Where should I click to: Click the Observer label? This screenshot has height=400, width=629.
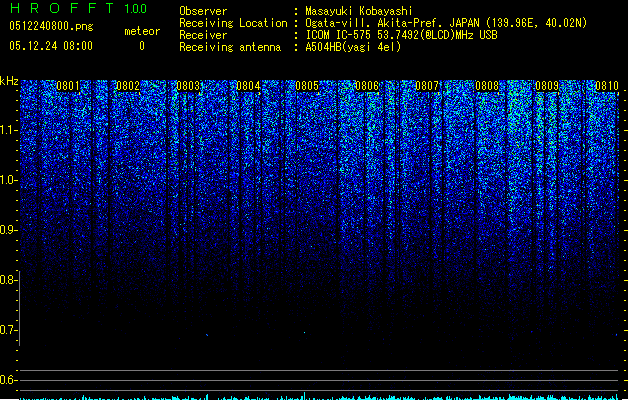[203, 11]
